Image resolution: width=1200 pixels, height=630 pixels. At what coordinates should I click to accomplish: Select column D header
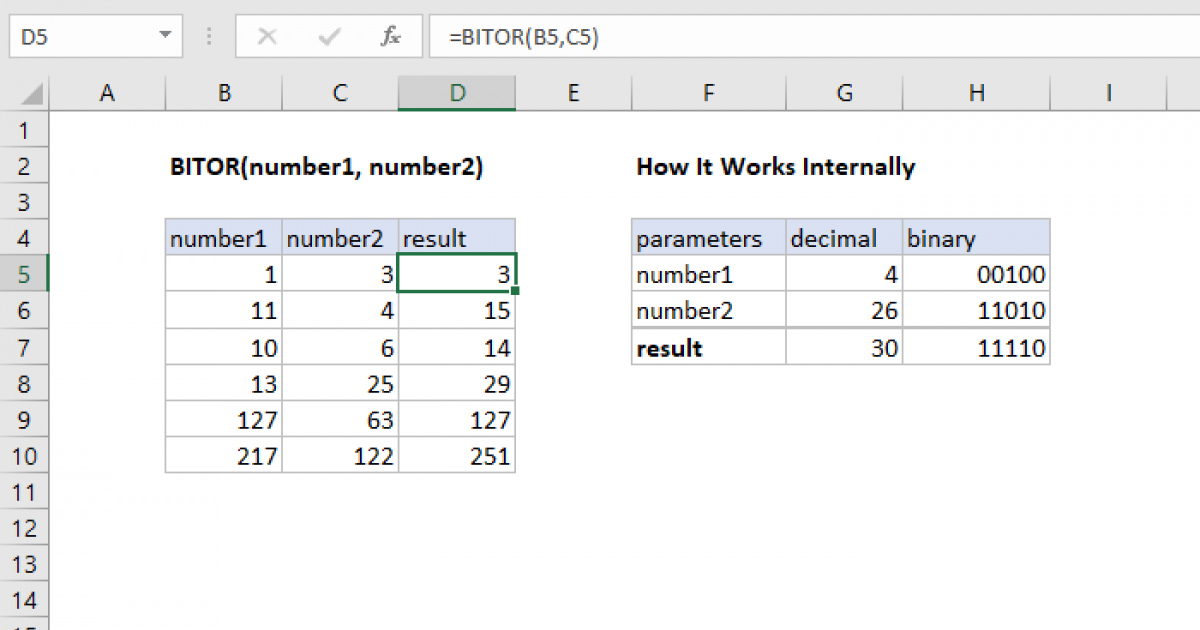coord(457,93)
